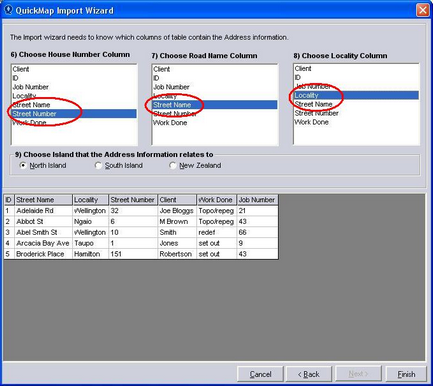The height and width of the screenshot is (386, 433).
Task: Click the Client table column header
Action: click(177, 200)
